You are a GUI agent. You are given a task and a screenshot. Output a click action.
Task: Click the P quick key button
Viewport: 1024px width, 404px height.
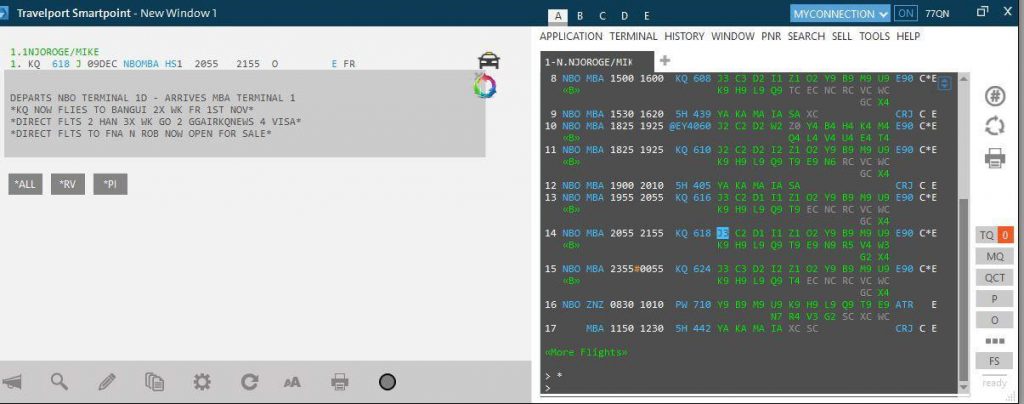tap(995, 299)
